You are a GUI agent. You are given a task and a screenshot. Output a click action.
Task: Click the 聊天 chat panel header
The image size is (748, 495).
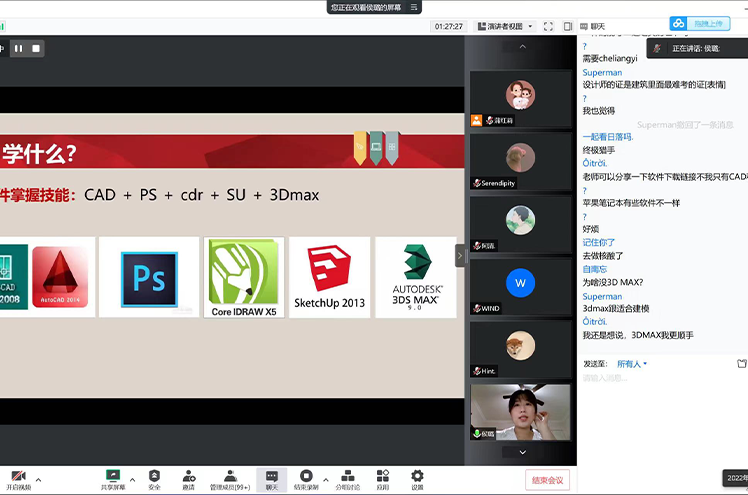click(593, 26)
